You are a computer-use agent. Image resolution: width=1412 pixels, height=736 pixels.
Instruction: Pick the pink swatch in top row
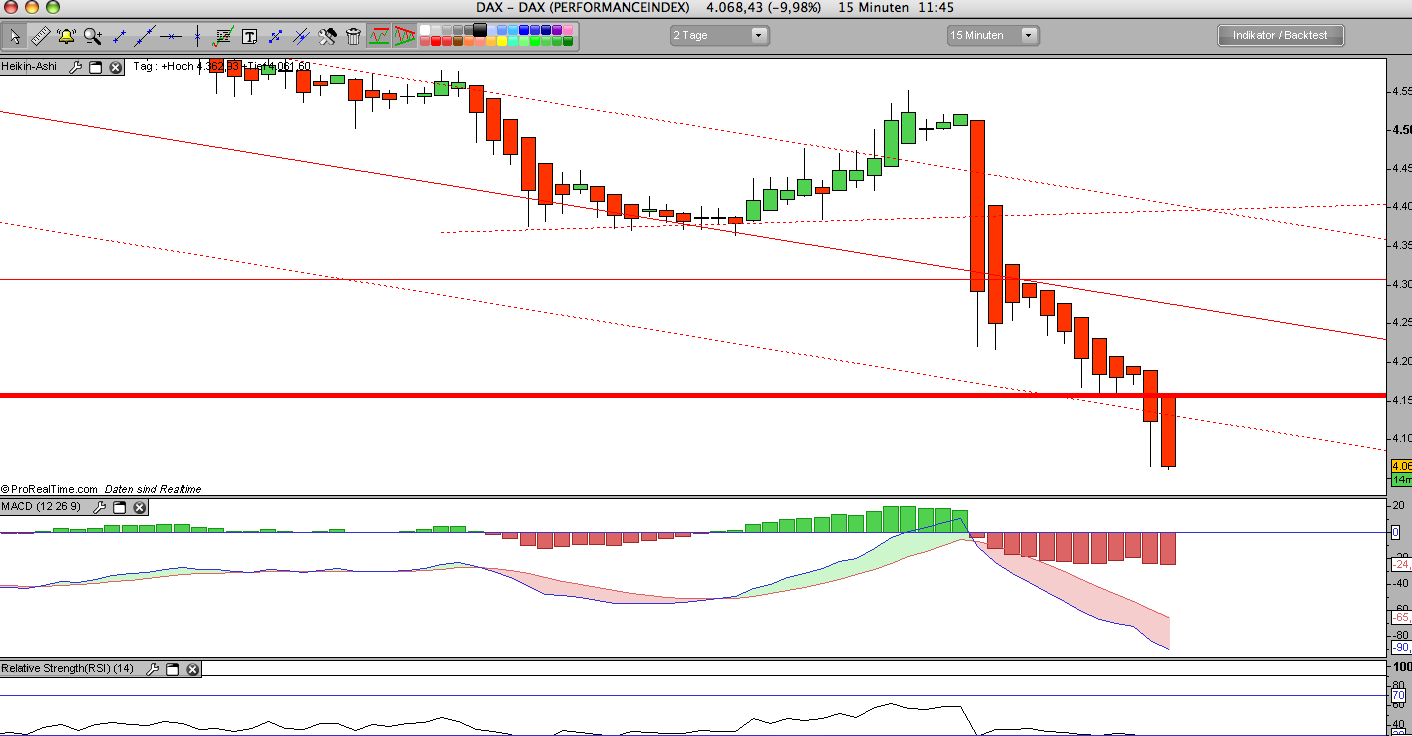[x=567, y=29]
